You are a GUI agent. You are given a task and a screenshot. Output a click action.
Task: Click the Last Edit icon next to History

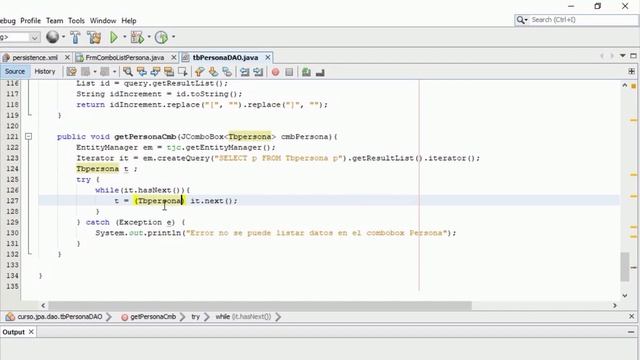pyautogui.click(x=71, y=72)
